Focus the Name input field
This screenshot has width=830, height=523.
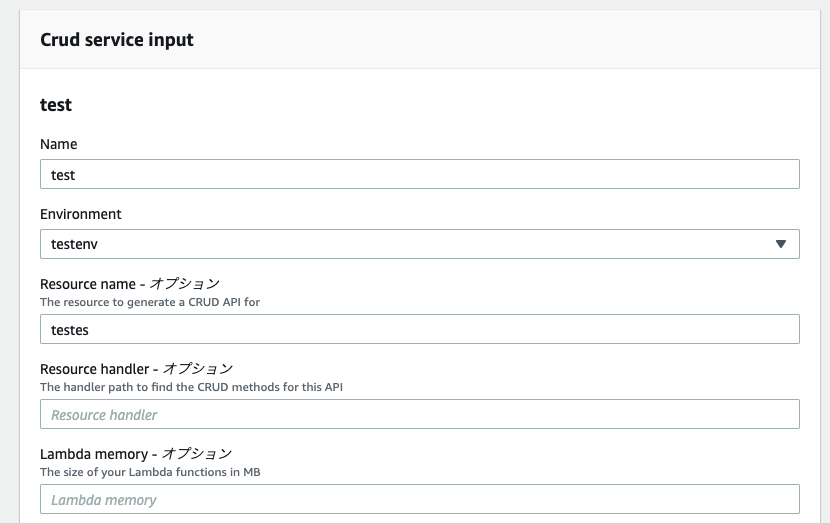click(420, 174)
